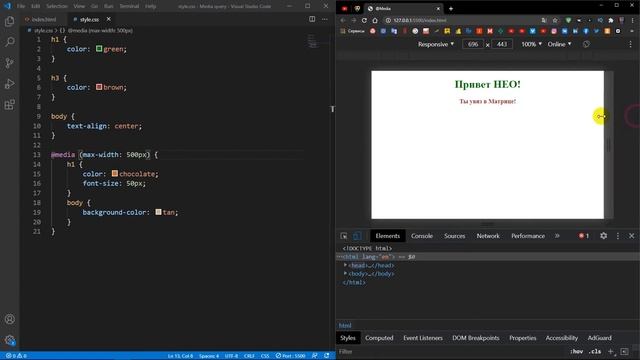Viewport: 640px width, 360px height.
Task: Click the Port: 5500 Live Server status
Action: tap(290, 356)
